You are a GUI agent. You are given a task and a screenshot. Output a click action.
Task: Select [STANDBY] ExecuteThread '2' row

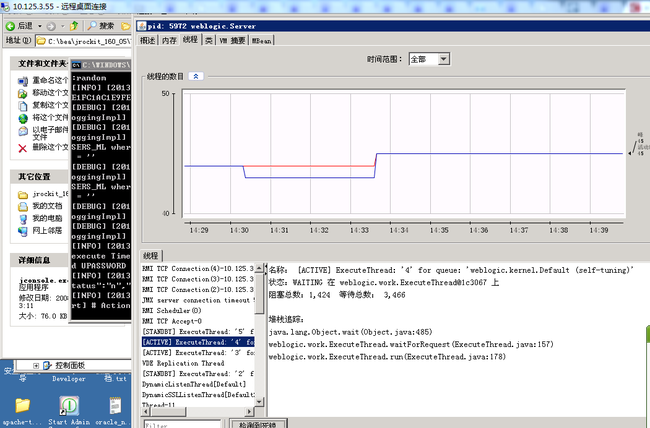198,374
